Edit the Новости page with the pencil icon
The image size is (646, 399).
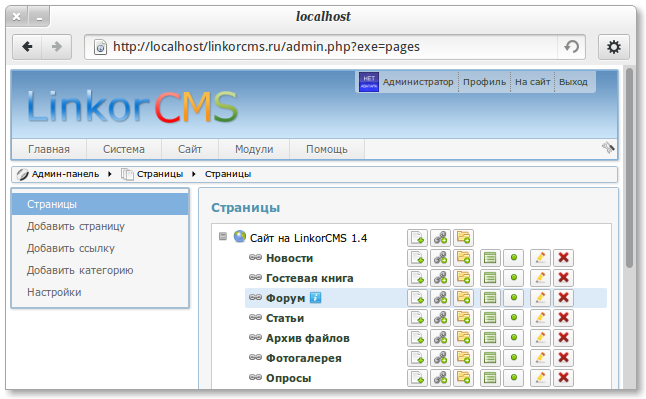(x=540, y=258)
